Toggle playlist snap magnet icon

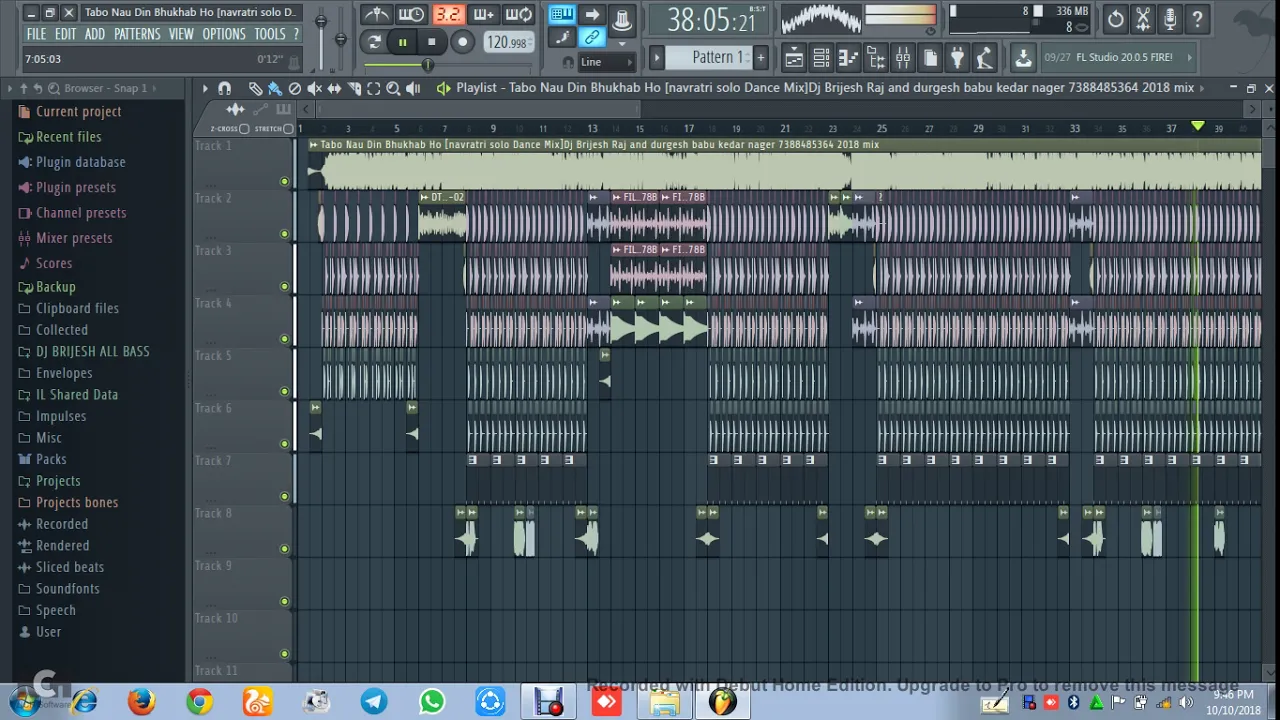(x=224, y=88)
